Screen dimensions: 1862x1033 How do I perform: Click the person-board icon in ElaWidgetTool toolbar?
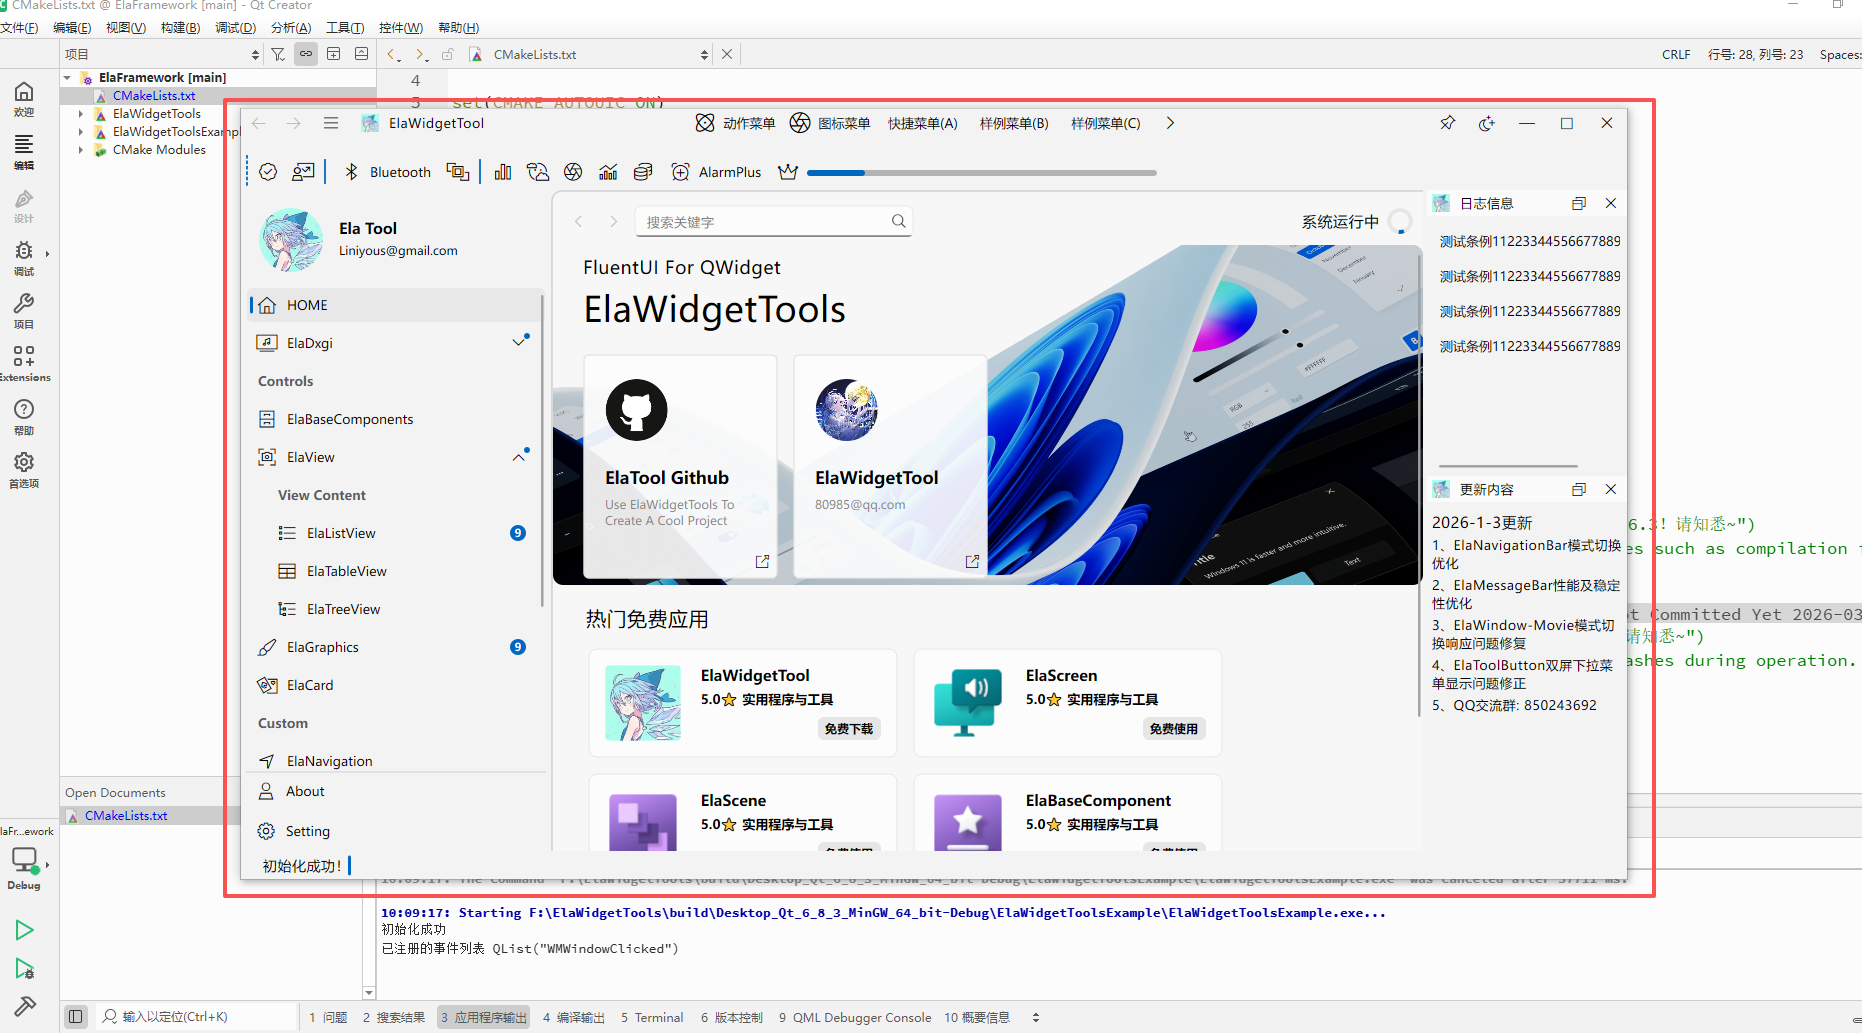303,172
